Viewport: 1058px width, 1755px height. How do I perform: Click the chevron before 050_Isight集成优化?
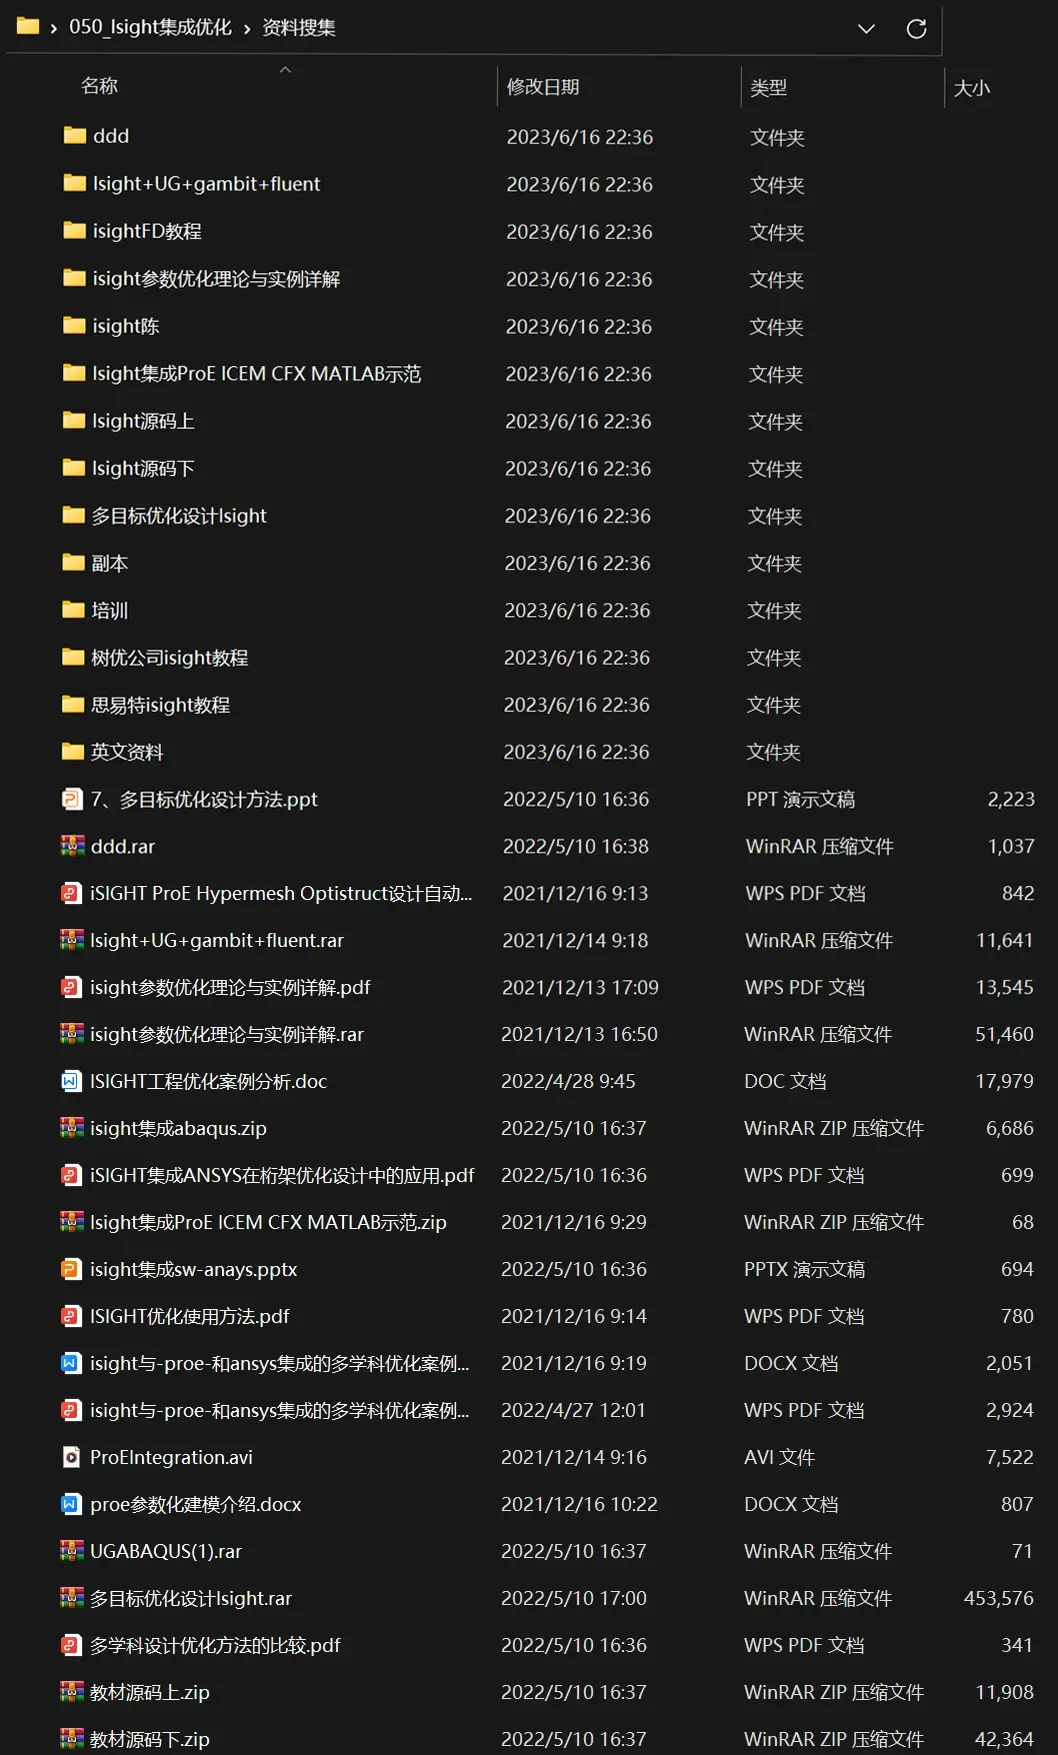pyautogui.click(x=53, y=29)
